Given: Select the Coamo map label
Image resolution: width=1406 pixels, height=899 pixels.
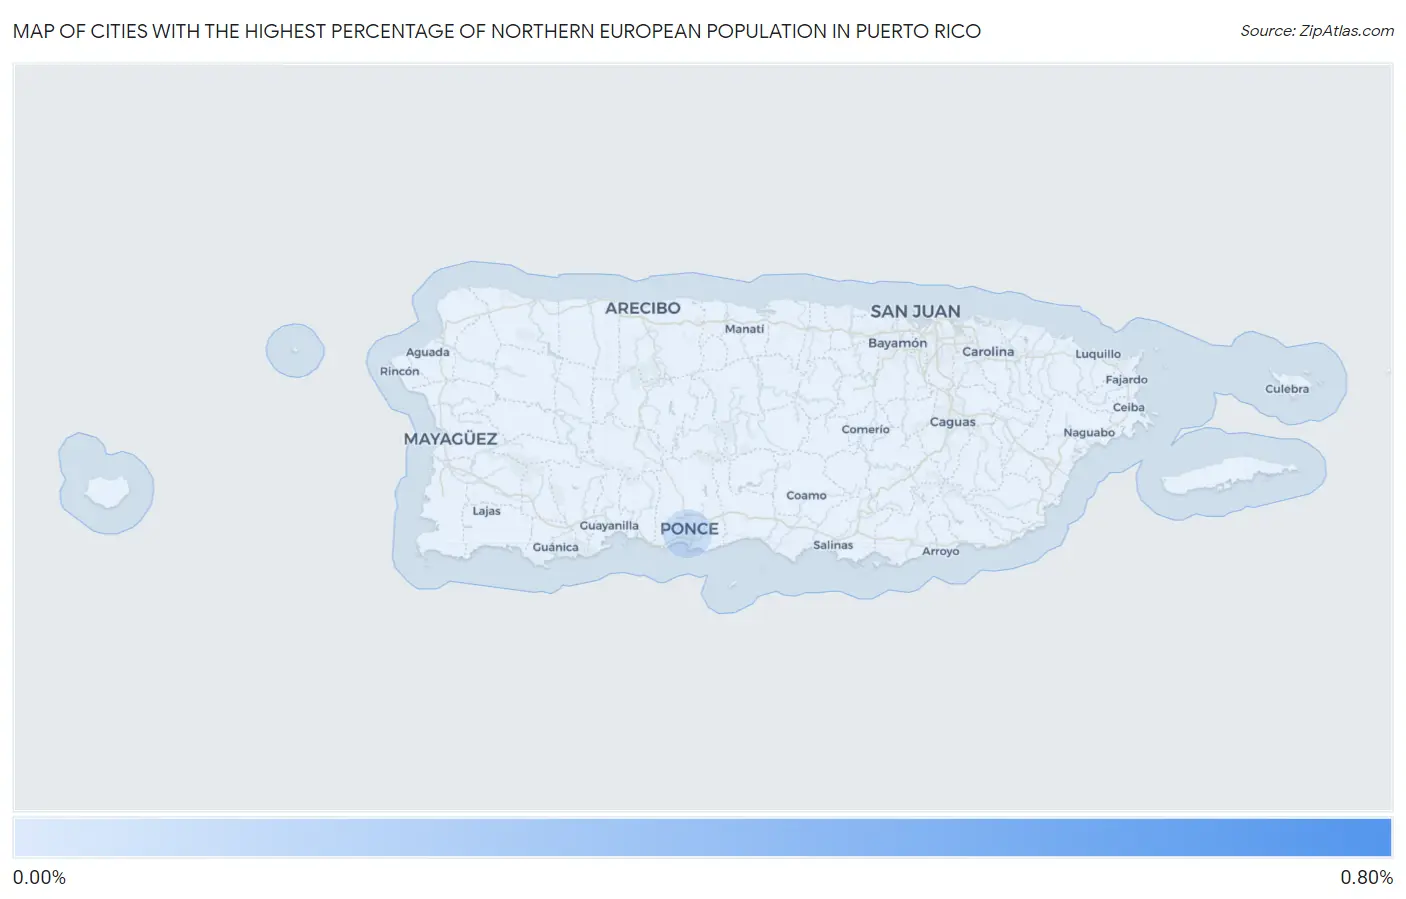Looking at the screenshot, I should click(x=806, y=496).
